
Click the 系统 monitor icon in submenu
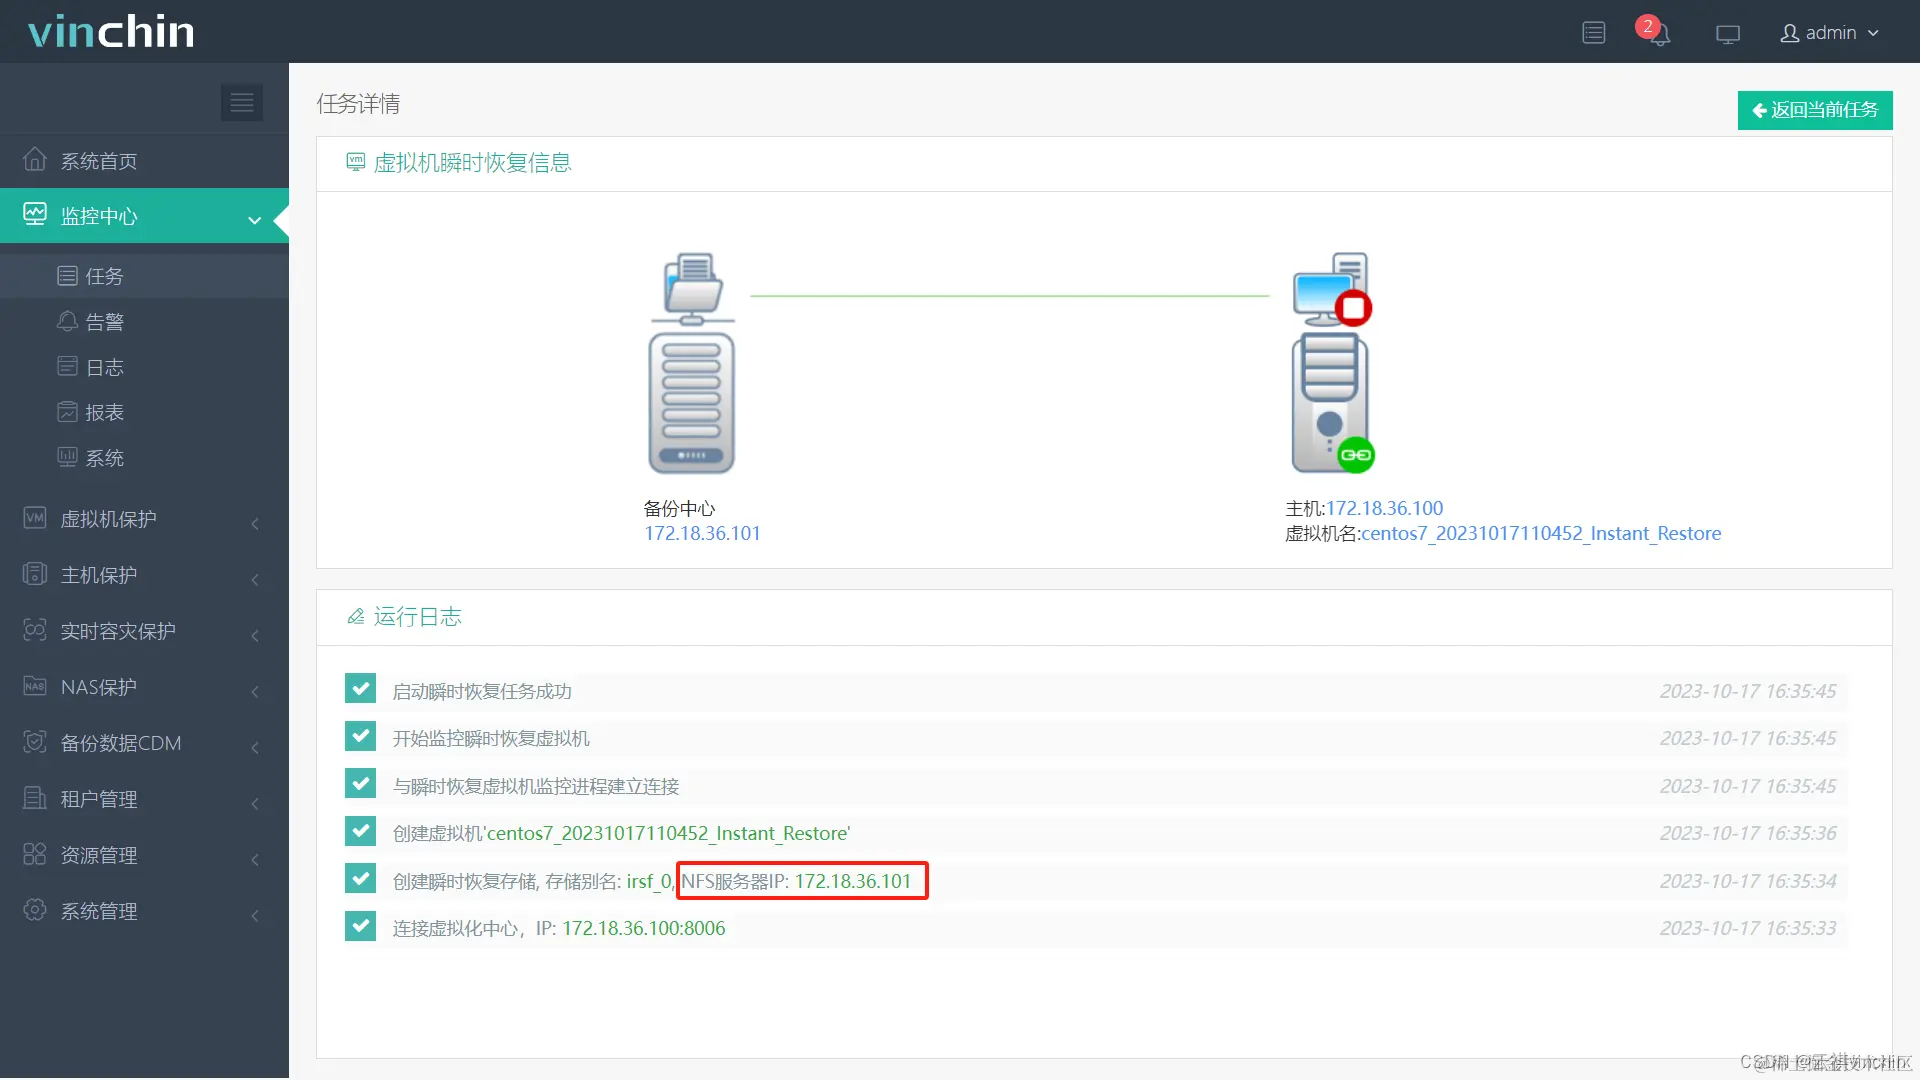point(67,457)
